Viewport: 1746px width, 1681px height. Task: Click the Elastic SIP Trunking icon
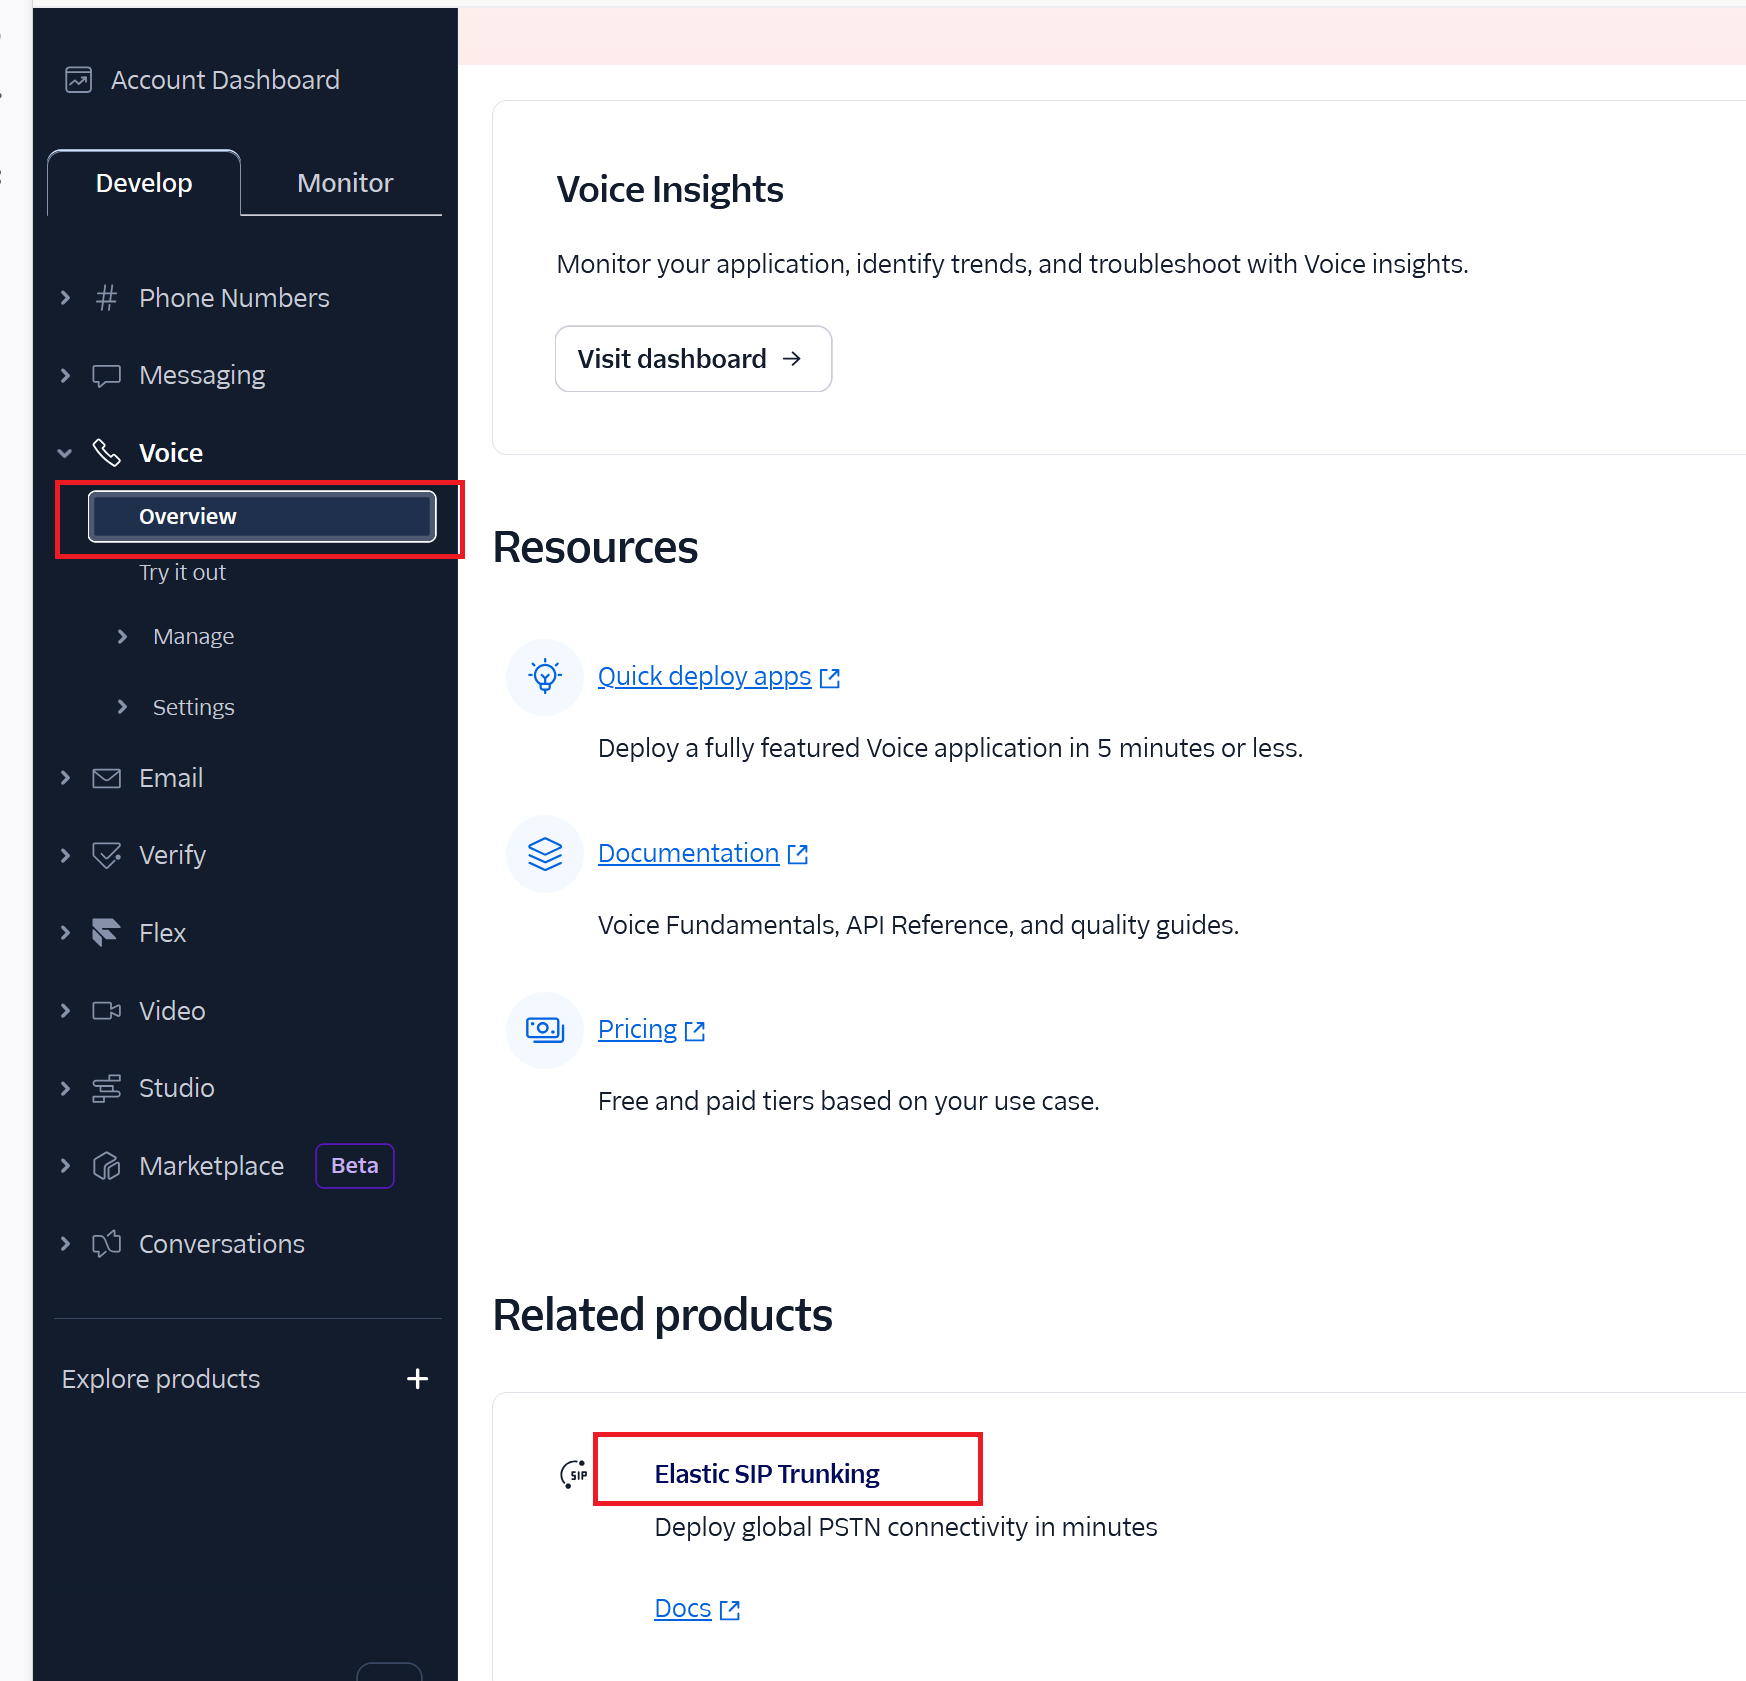point(574,1474)
